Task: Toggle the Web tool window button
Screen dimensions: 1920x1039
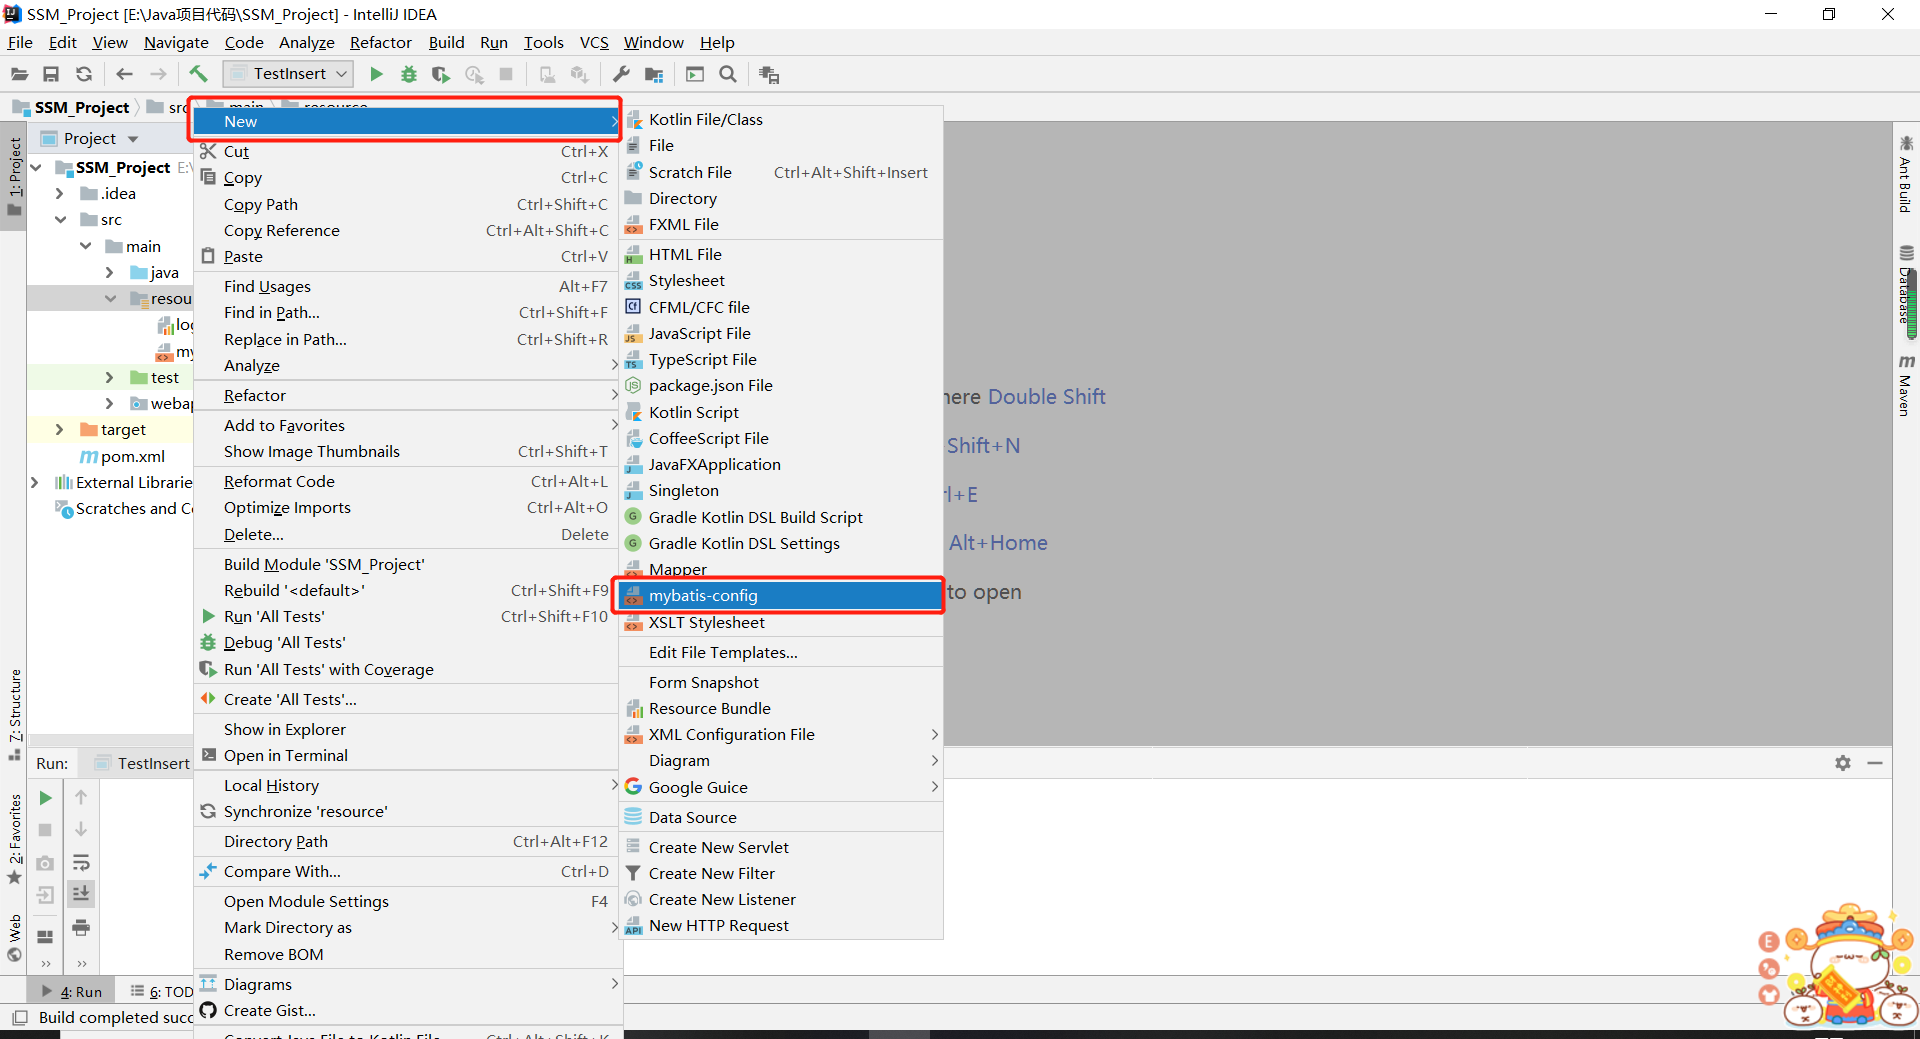Action: tap(14, 937)
